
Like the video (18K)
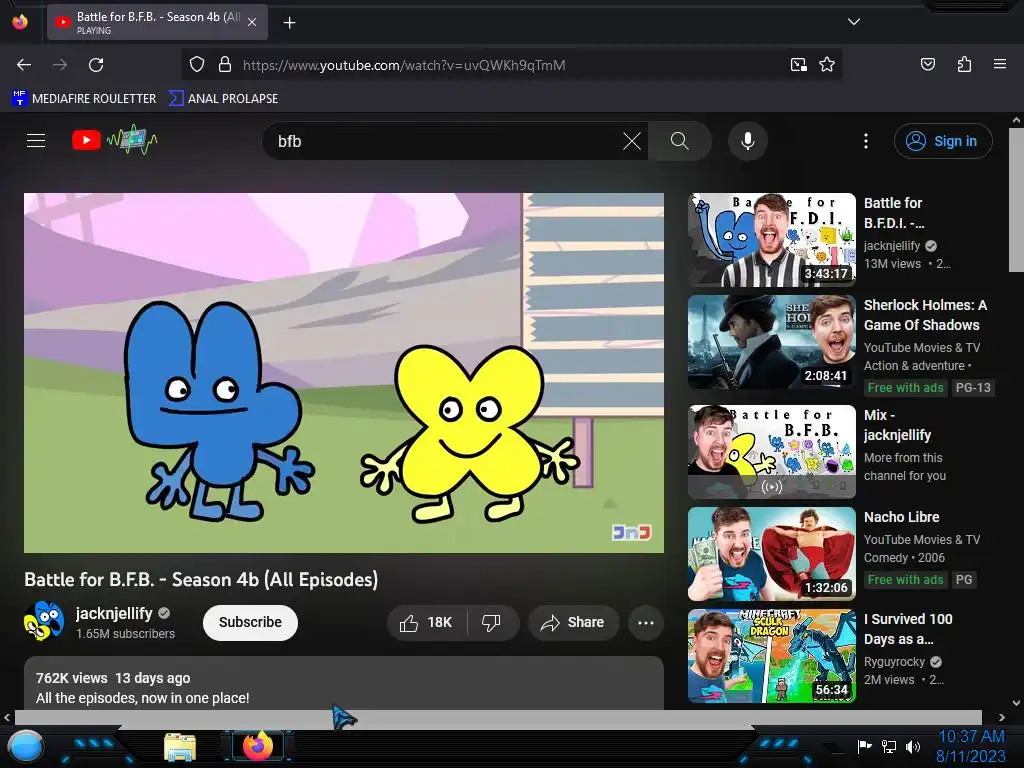(427, 622)
